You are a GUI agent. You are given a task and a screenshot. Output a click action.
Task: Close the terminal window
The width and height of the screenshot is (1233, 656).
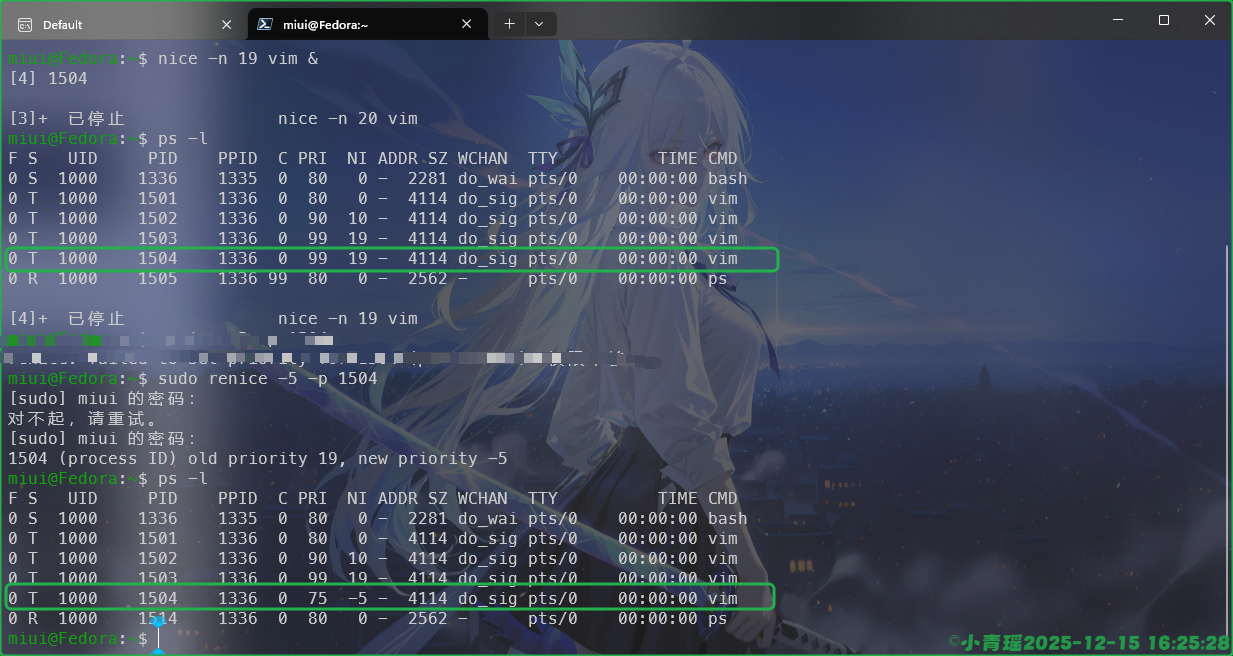1210,20
